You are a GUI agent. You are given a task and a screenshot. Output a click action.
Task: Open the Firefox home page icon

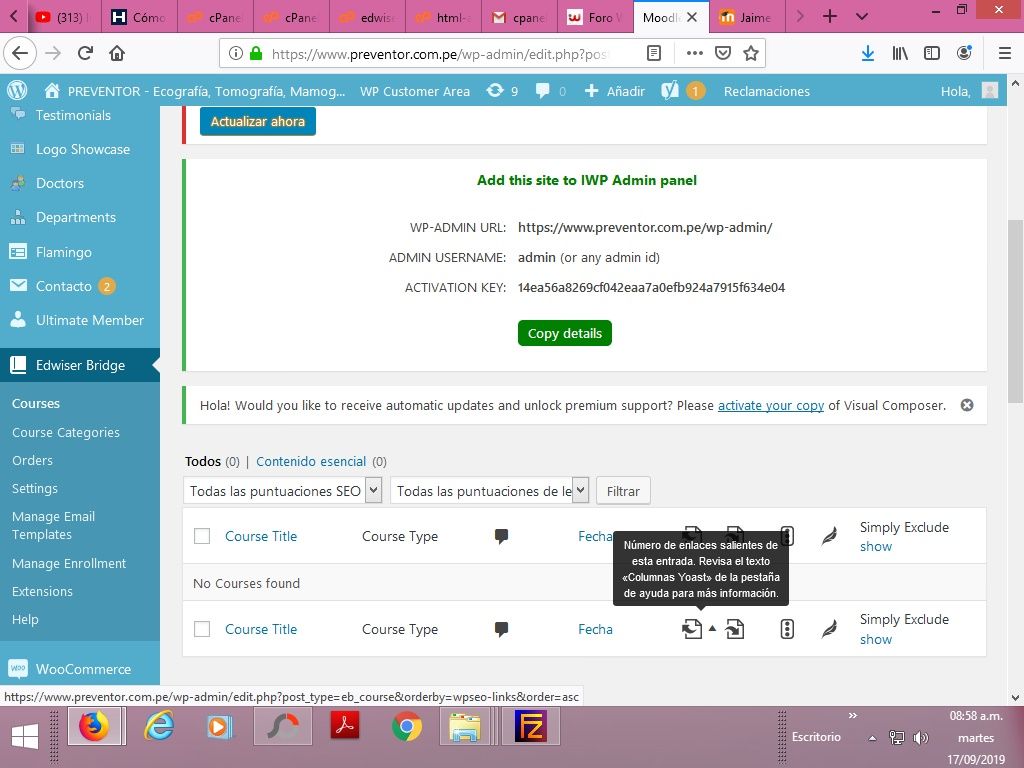click(x=117, y=53)
